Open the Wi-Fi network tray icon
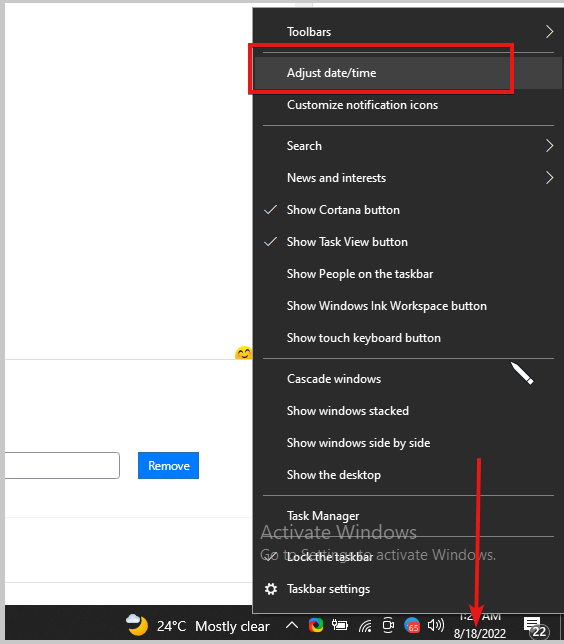The width and height of the screenshot is (564, 644). point(365,626)
